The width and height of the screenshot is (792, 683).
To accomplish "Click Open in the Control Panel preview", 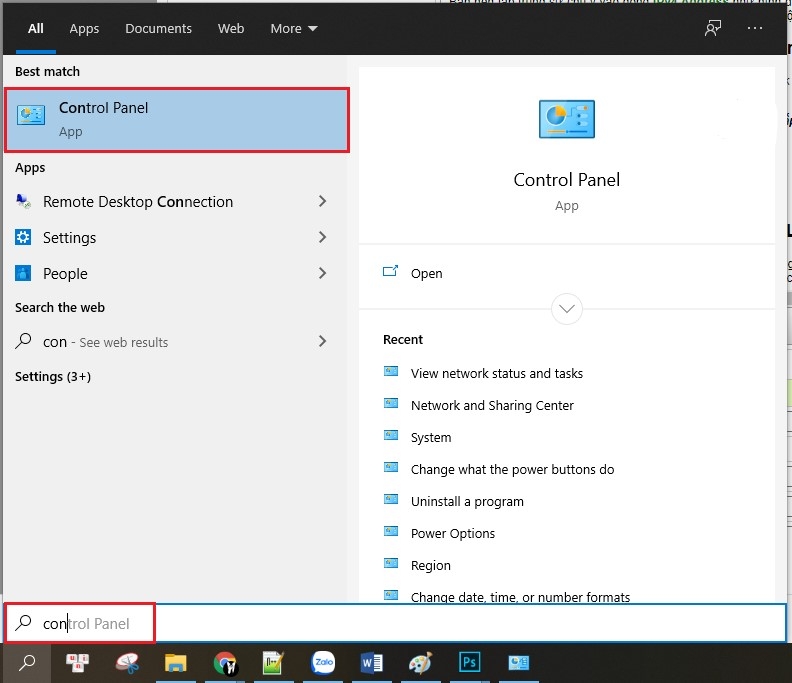I will [x=426, y=273].
